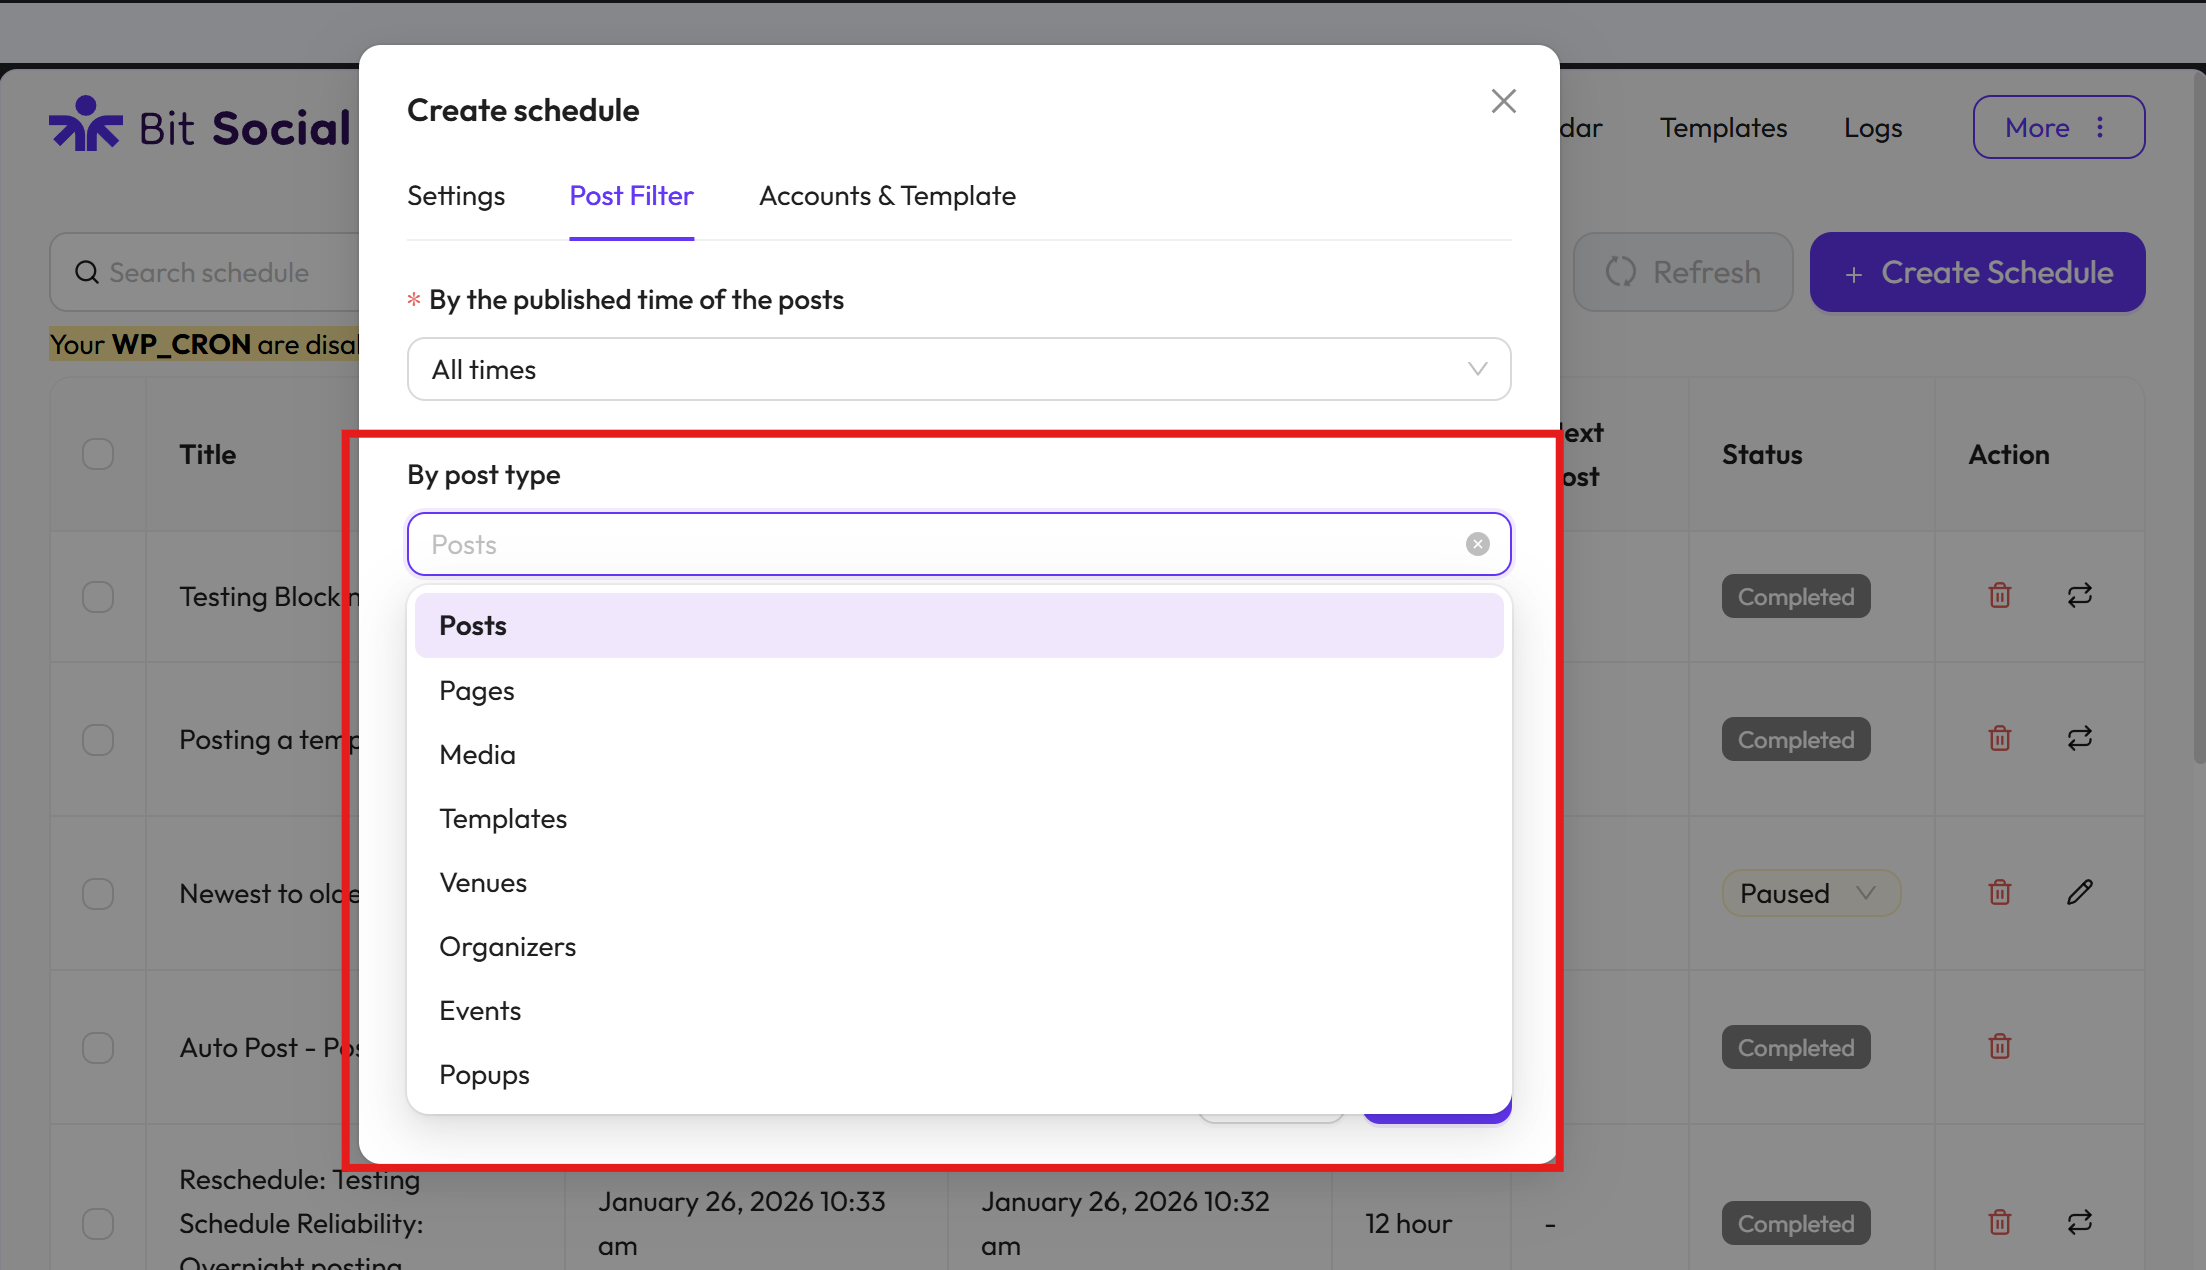
Task: Click edit pencil icon for Newest to oldest
Action: (2079, 892)
